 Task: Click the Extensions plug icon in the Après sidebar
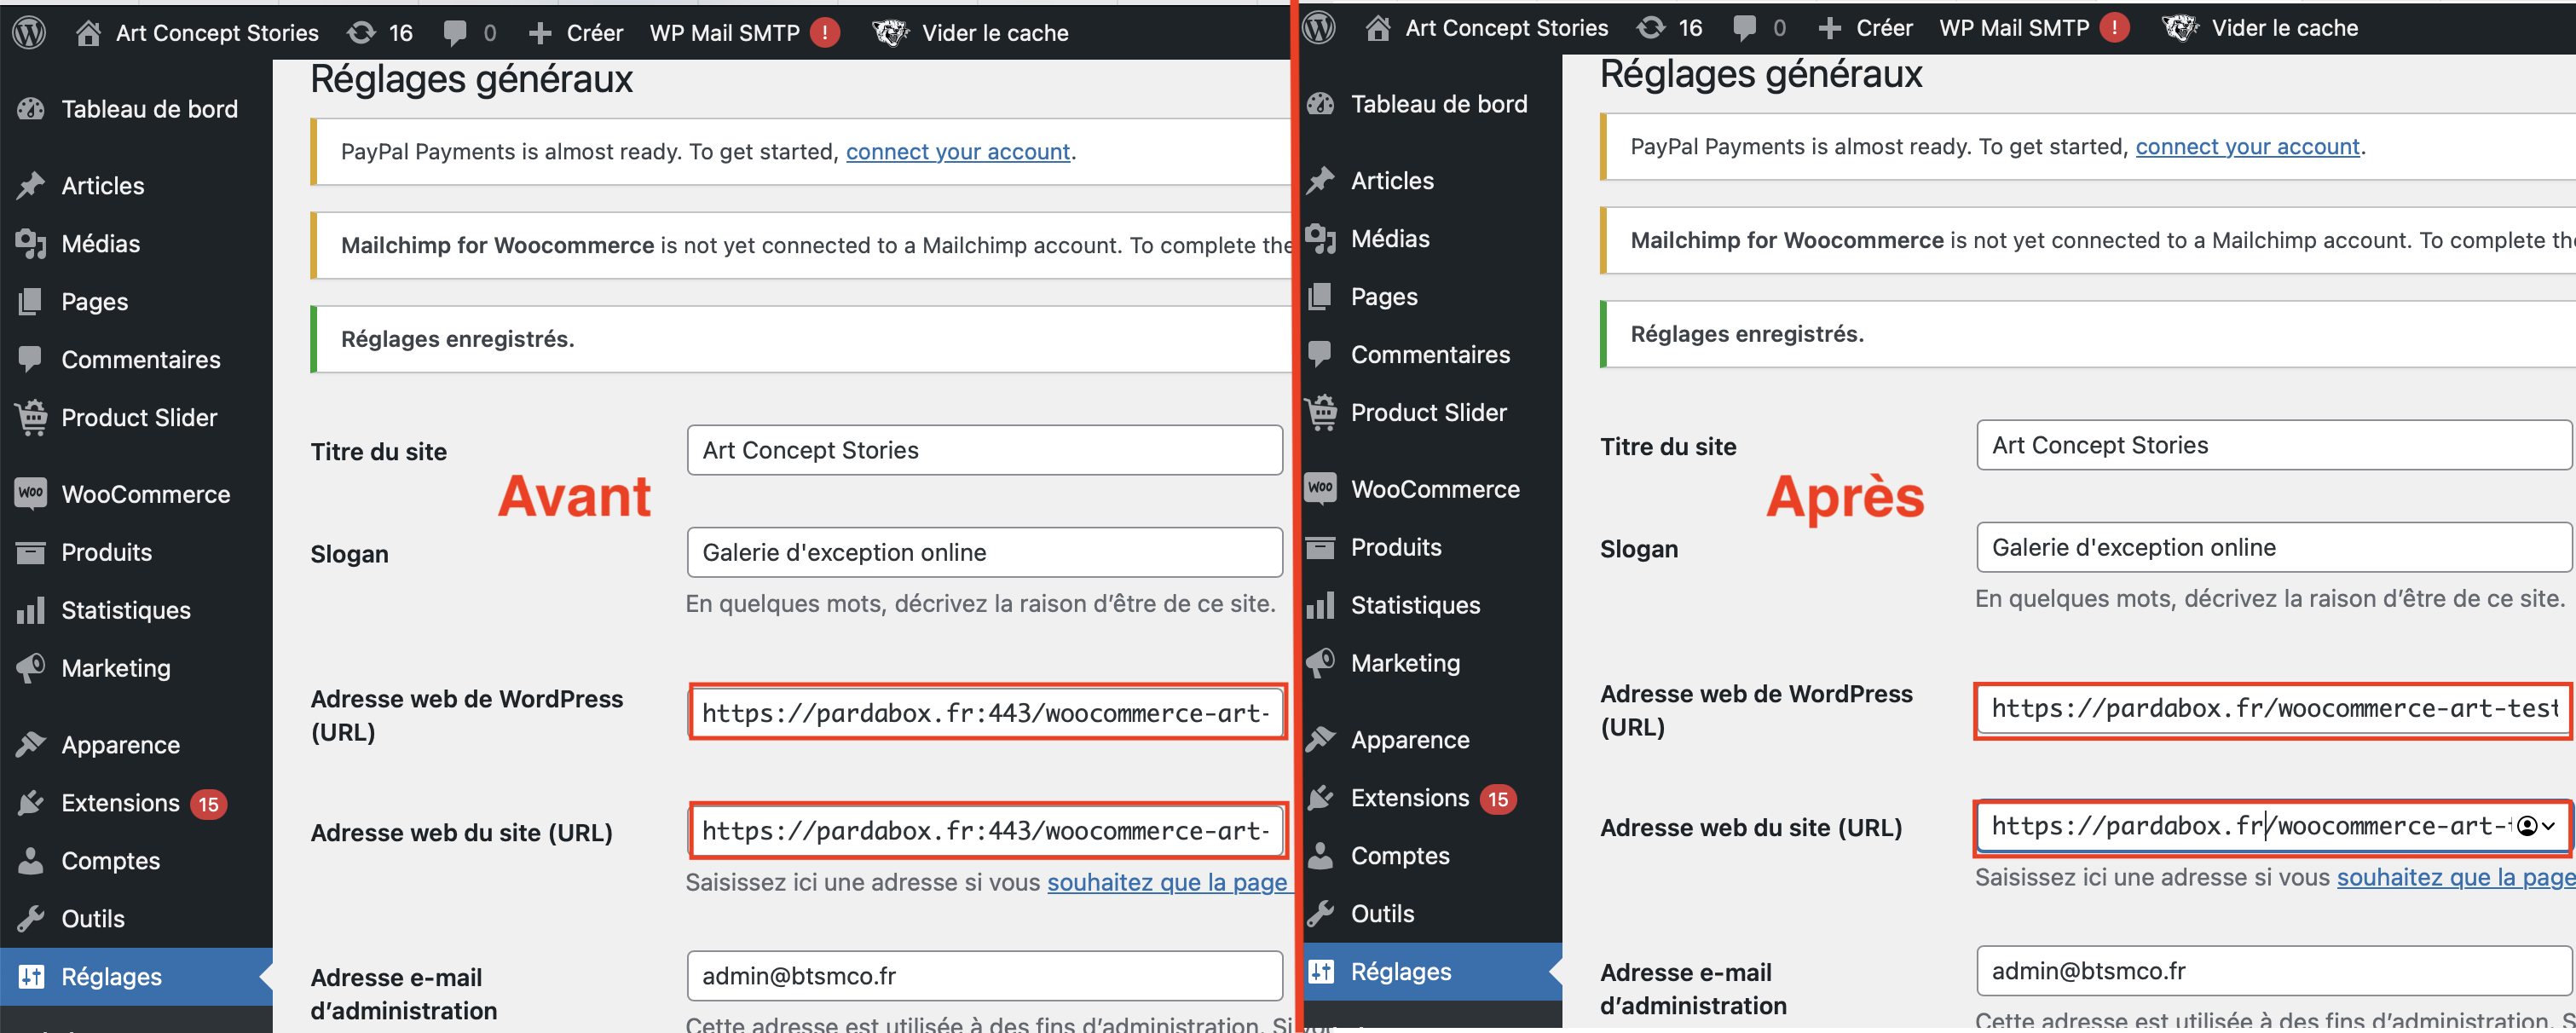pyautogui.click(x=1321, y=797)
